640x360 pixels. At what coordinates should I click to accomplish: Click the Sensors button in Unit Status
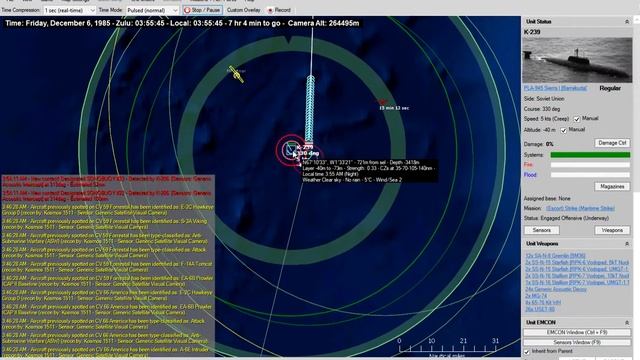(542, 231)
